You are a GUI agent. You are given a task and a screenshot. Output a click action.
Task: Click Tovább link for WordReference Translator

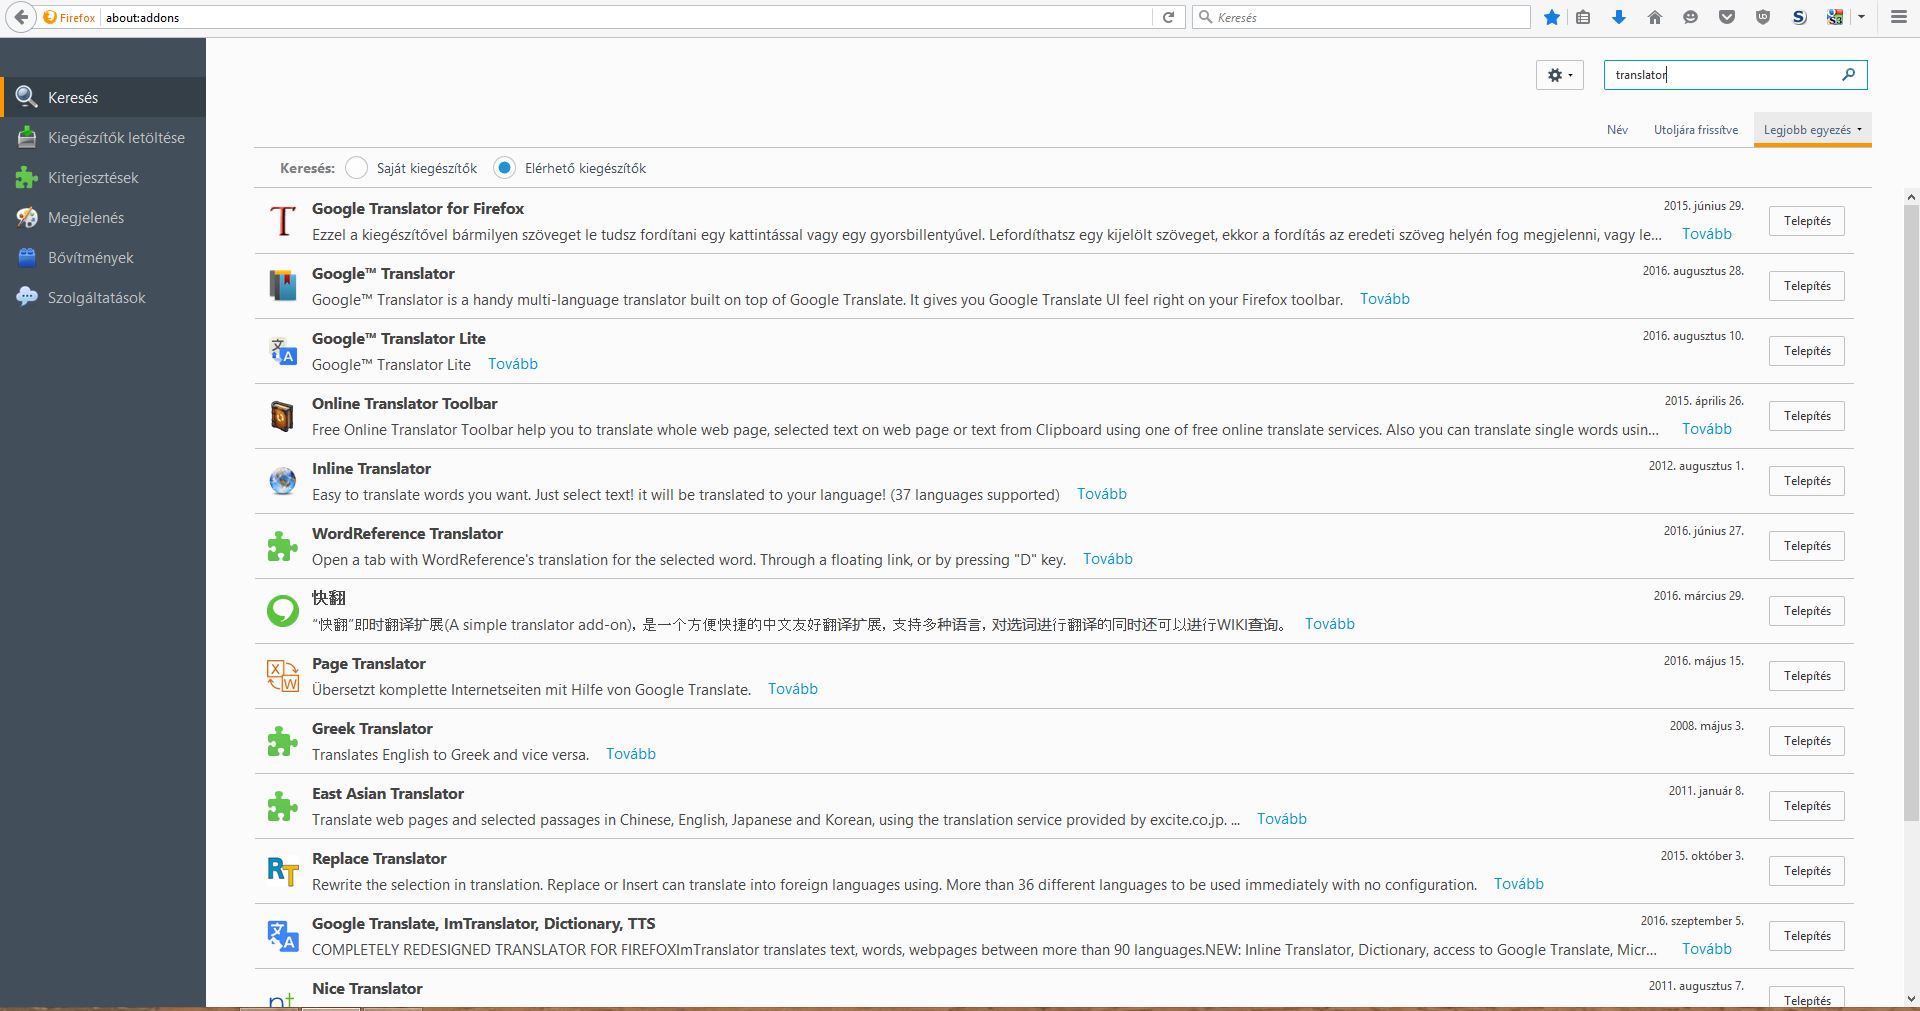(x=1108, y=559)
